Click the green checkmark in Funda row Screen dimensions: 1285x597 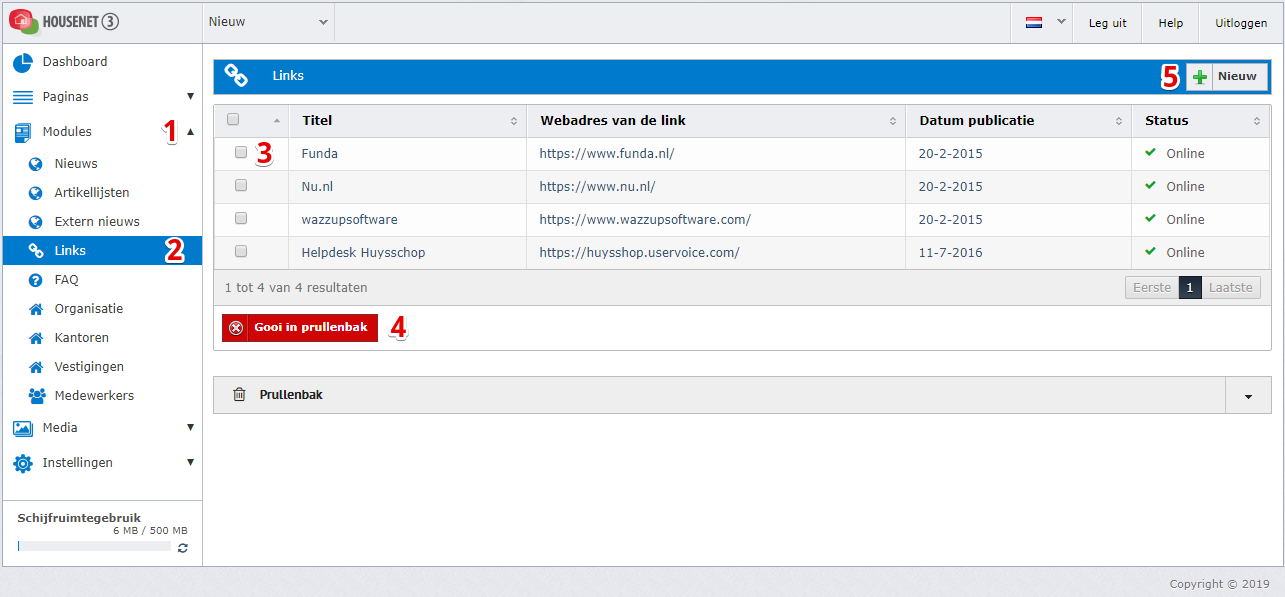point(1151,153)
